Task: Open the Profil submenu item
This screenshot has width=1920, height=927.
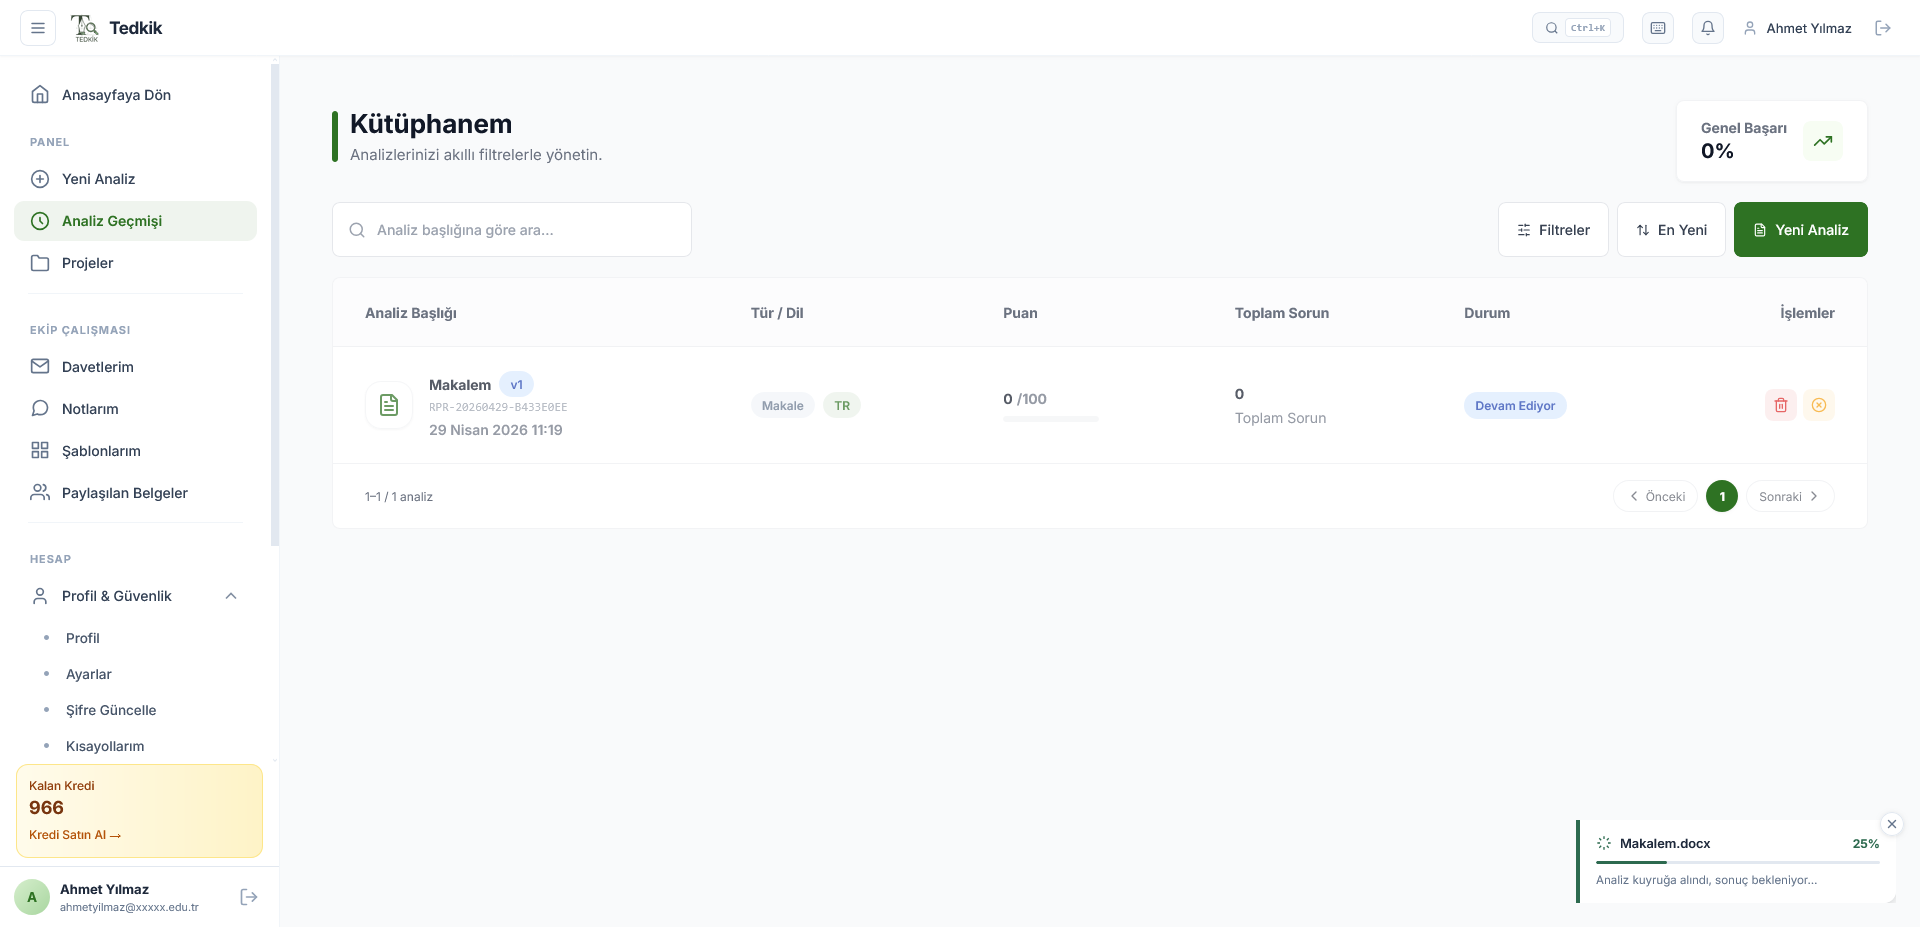Action: [83, 638]
